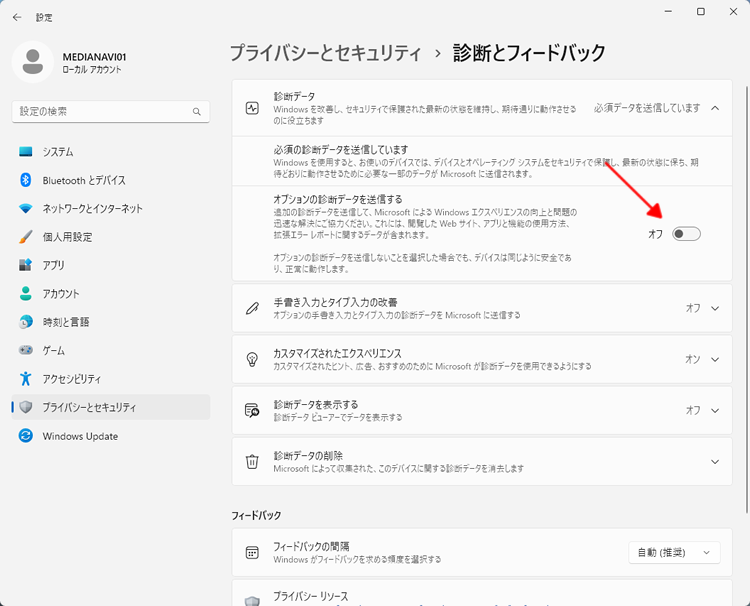The image size is (750, 606).
Task: Click the アプリ icon in the sidebar
Action: tap(25, 265)
